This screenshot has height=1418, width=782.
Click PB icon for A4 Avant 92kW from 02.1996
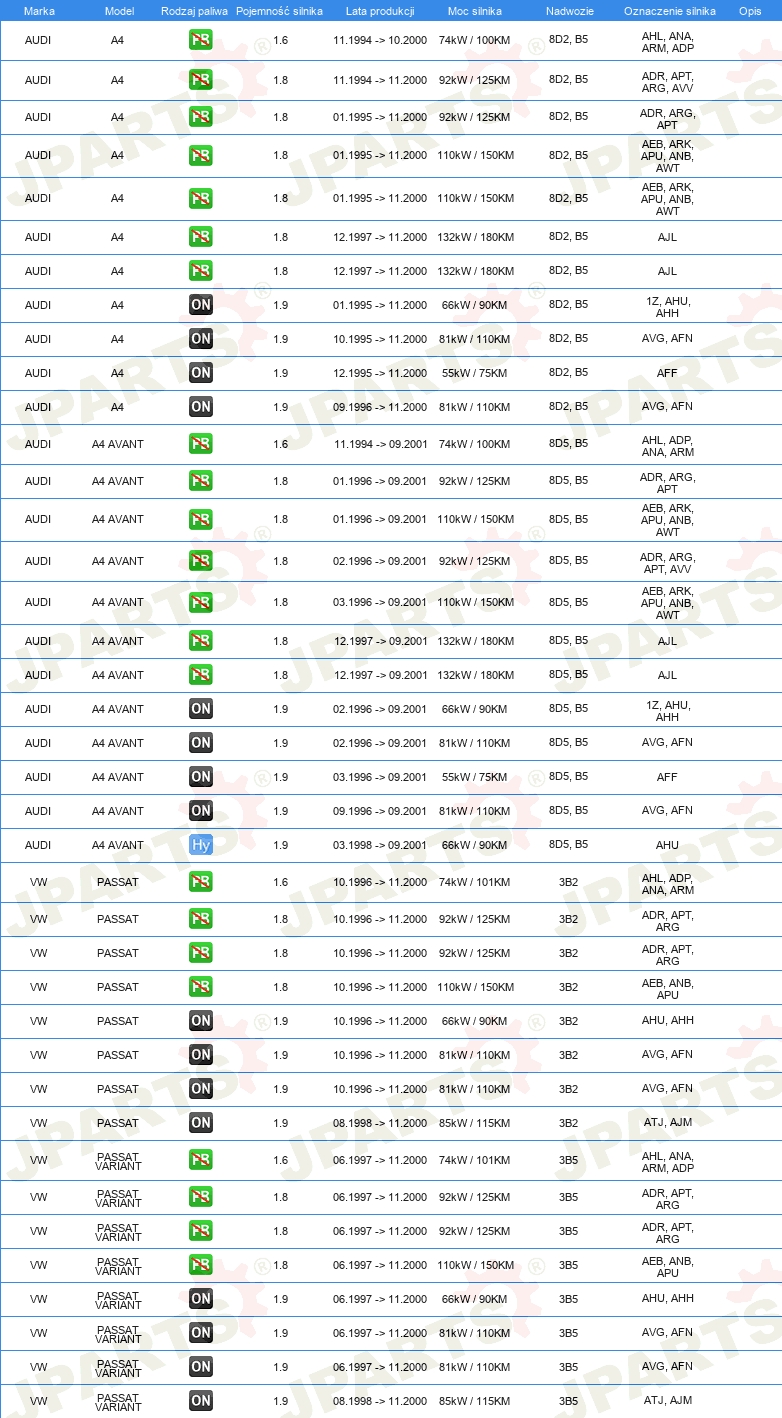click(201, 561)
